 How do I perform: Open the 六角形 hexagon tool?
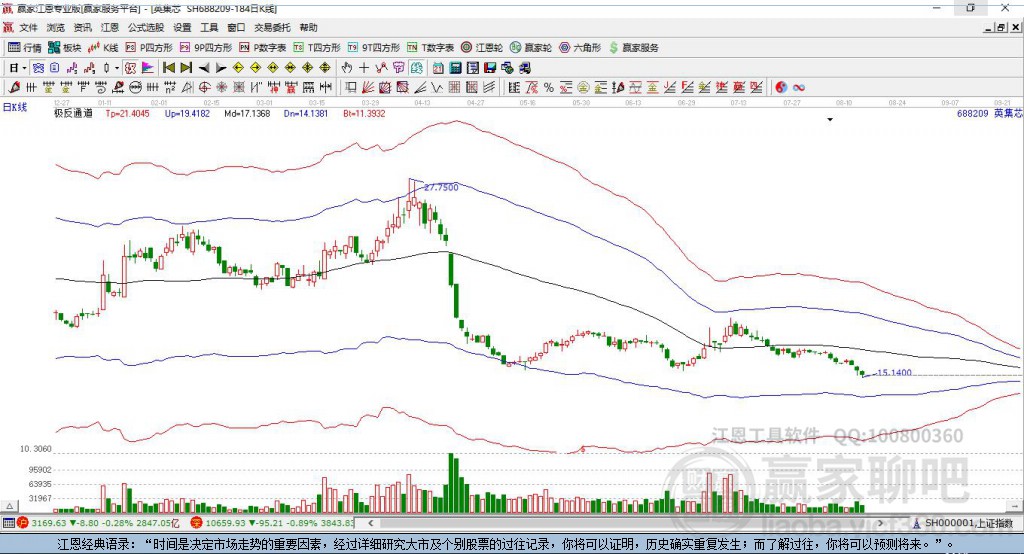coord(580,48)
